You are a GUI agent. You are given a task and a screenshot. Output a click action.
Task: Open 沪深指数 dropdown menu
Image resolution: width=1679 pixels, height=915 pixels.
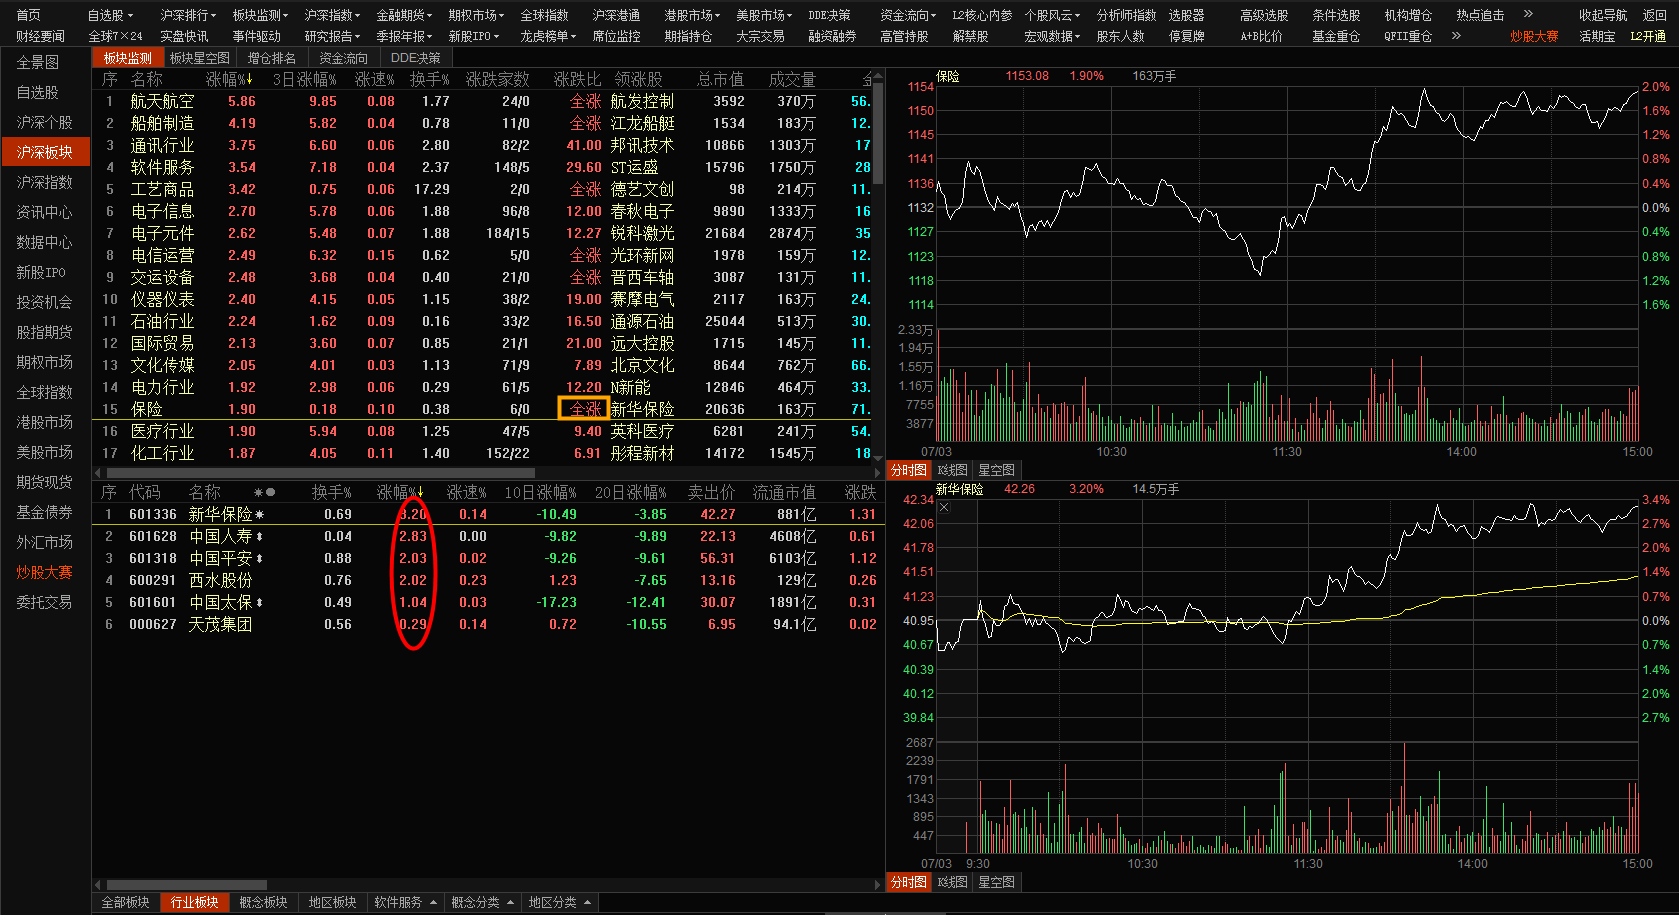pos(332,15)
